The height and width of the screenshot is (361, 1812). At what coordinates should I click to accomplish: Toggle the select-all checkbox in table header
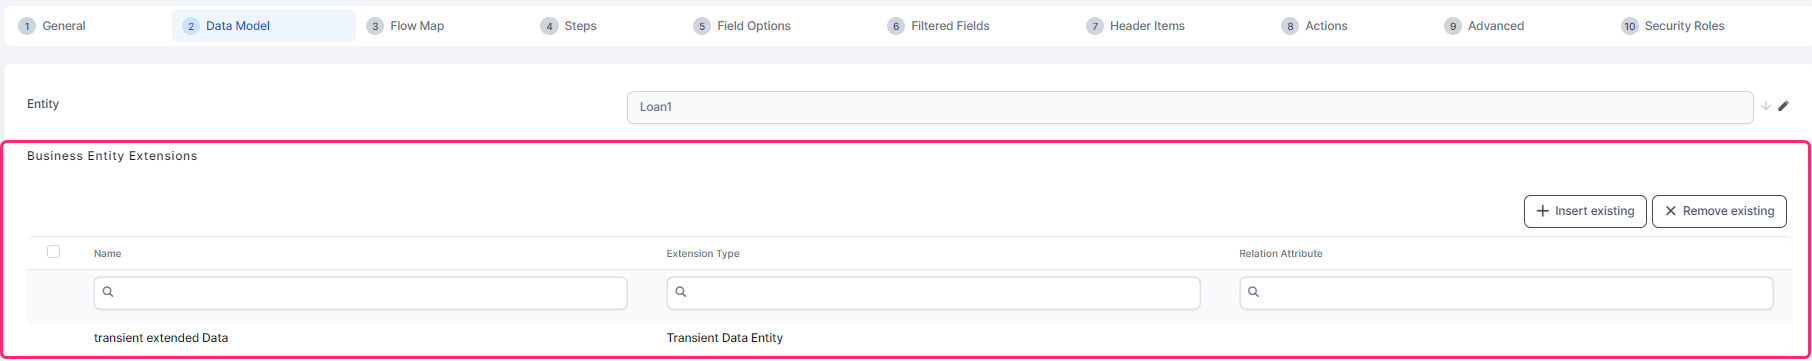[54, 252]
